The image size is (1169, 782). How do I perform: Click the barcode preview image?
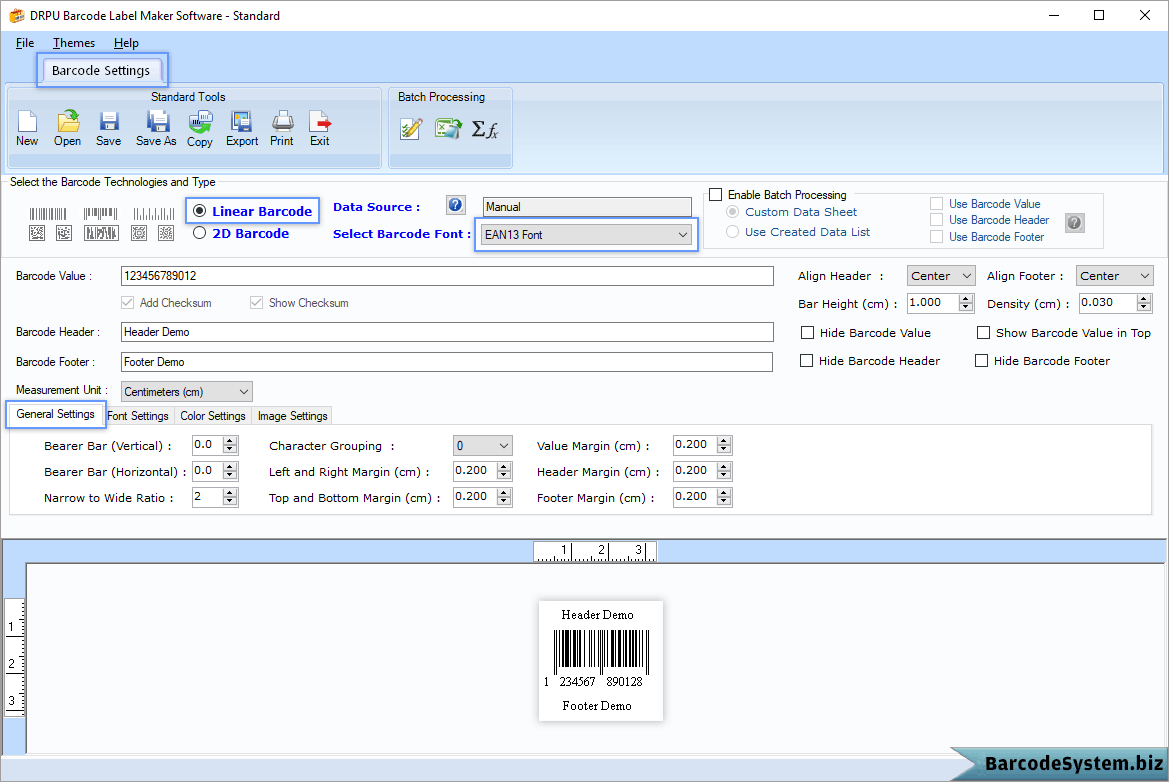[601, 660]
